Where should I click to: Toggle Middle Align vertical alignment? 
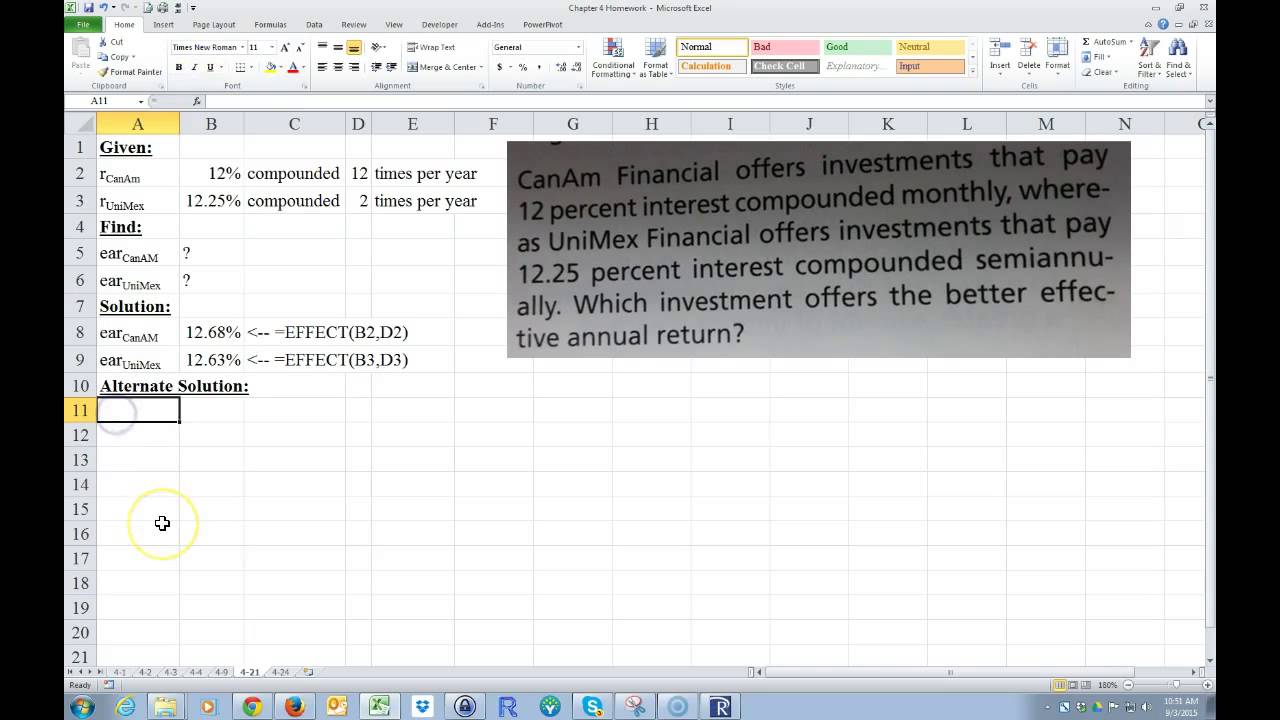click(338, 47)
